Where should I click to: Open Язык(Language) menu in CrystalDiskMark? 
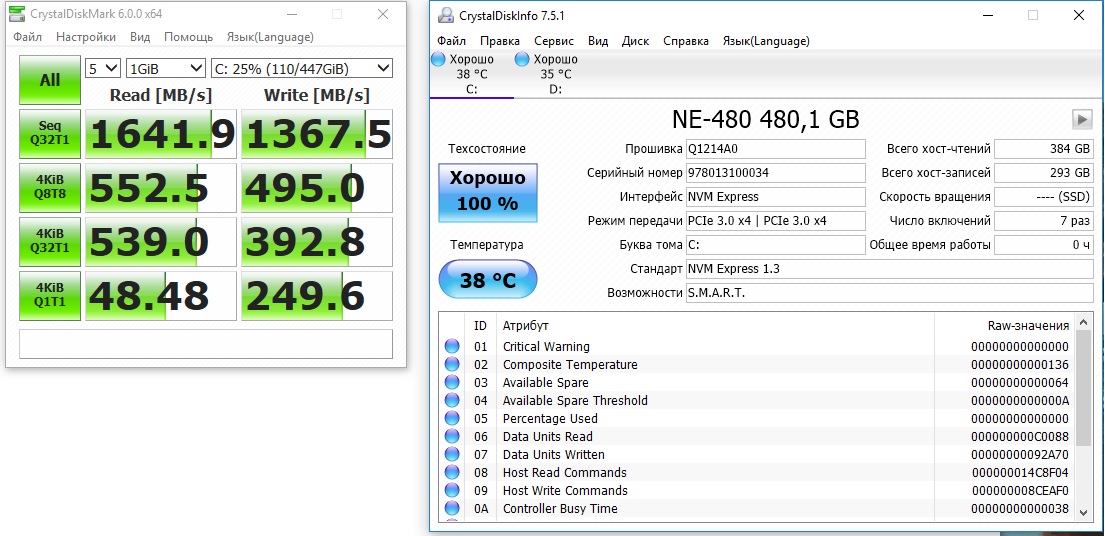click(270, 37)
